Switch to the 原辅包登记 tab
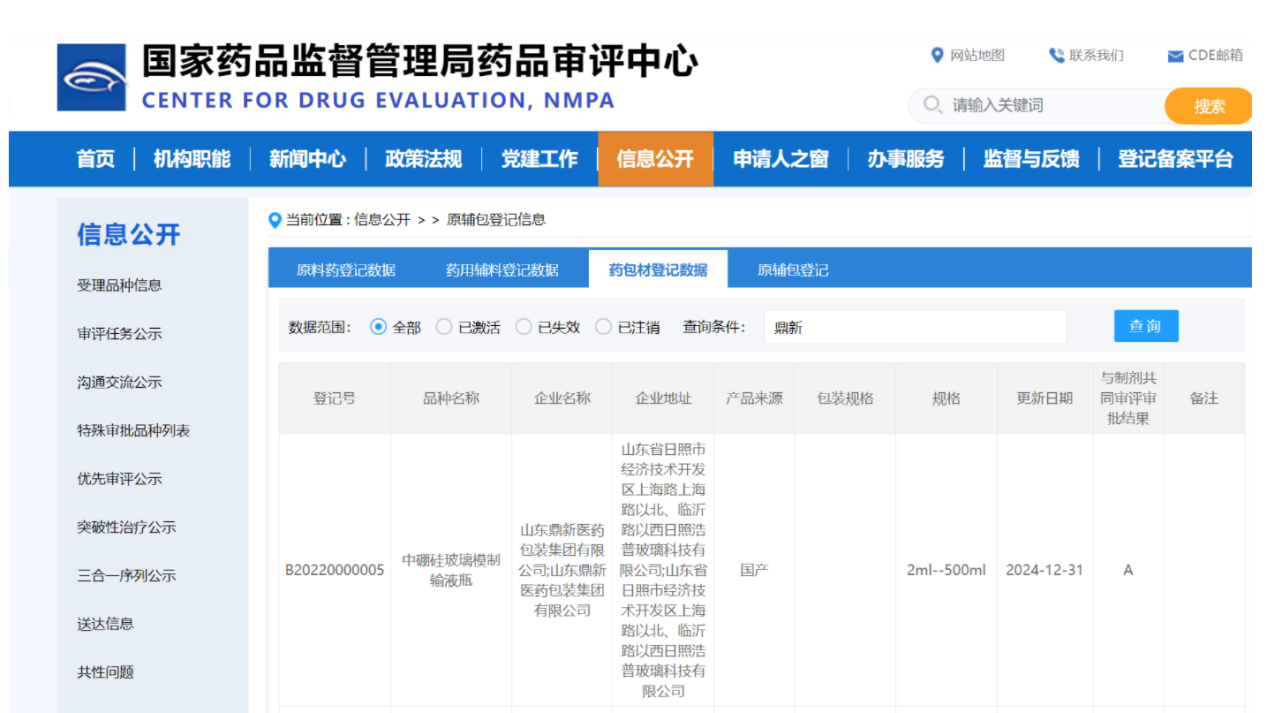 coord(793,270)
